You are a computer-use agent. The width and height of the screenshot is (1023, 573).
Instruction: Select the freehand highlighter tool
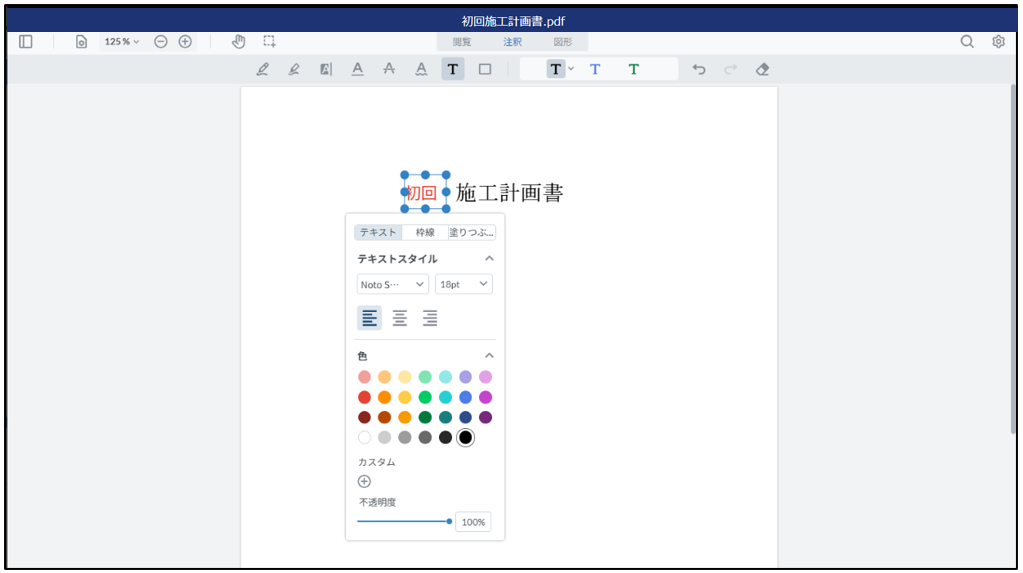294,69
